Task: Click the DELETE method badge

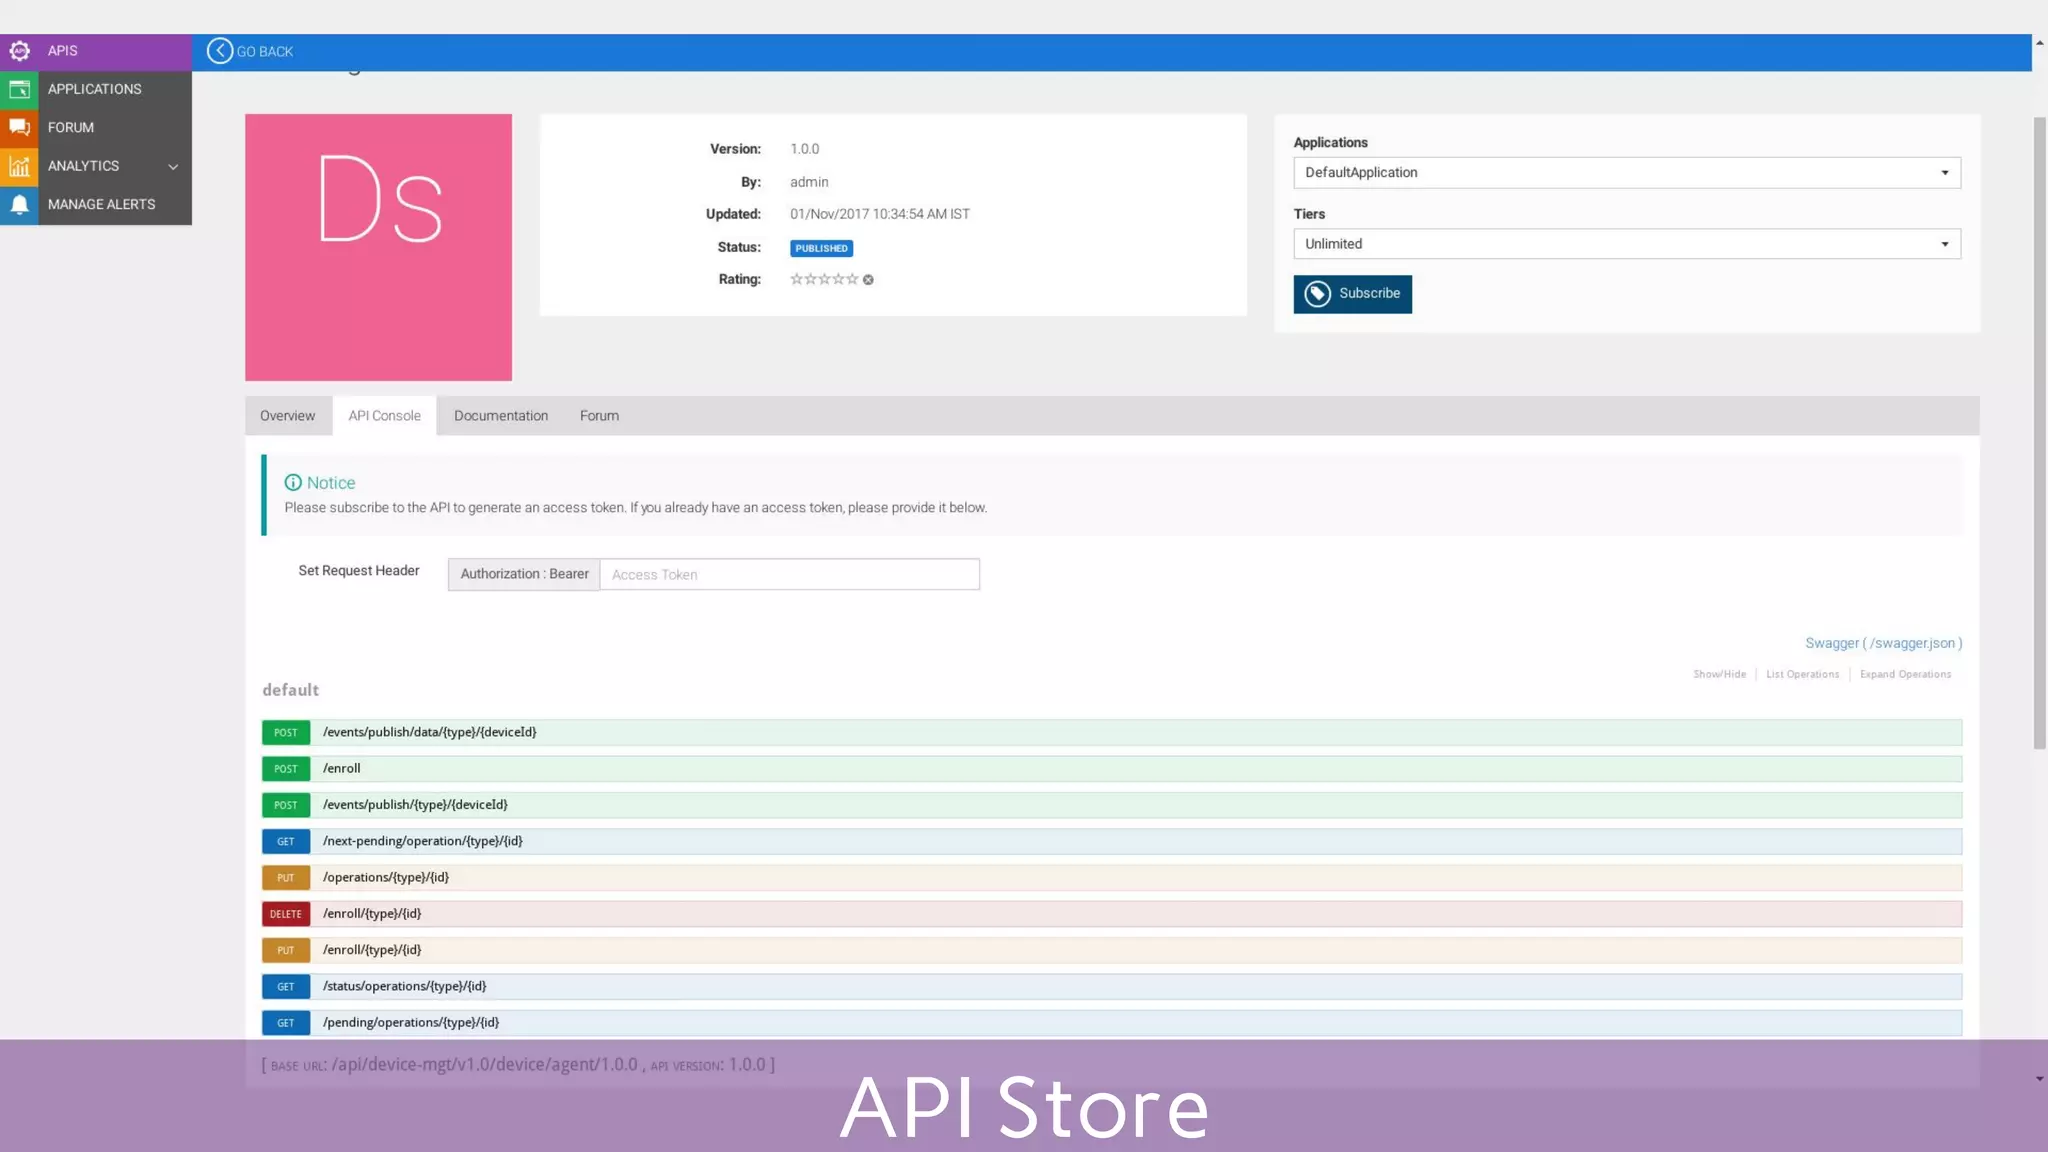Action: [x=286, y=914]
